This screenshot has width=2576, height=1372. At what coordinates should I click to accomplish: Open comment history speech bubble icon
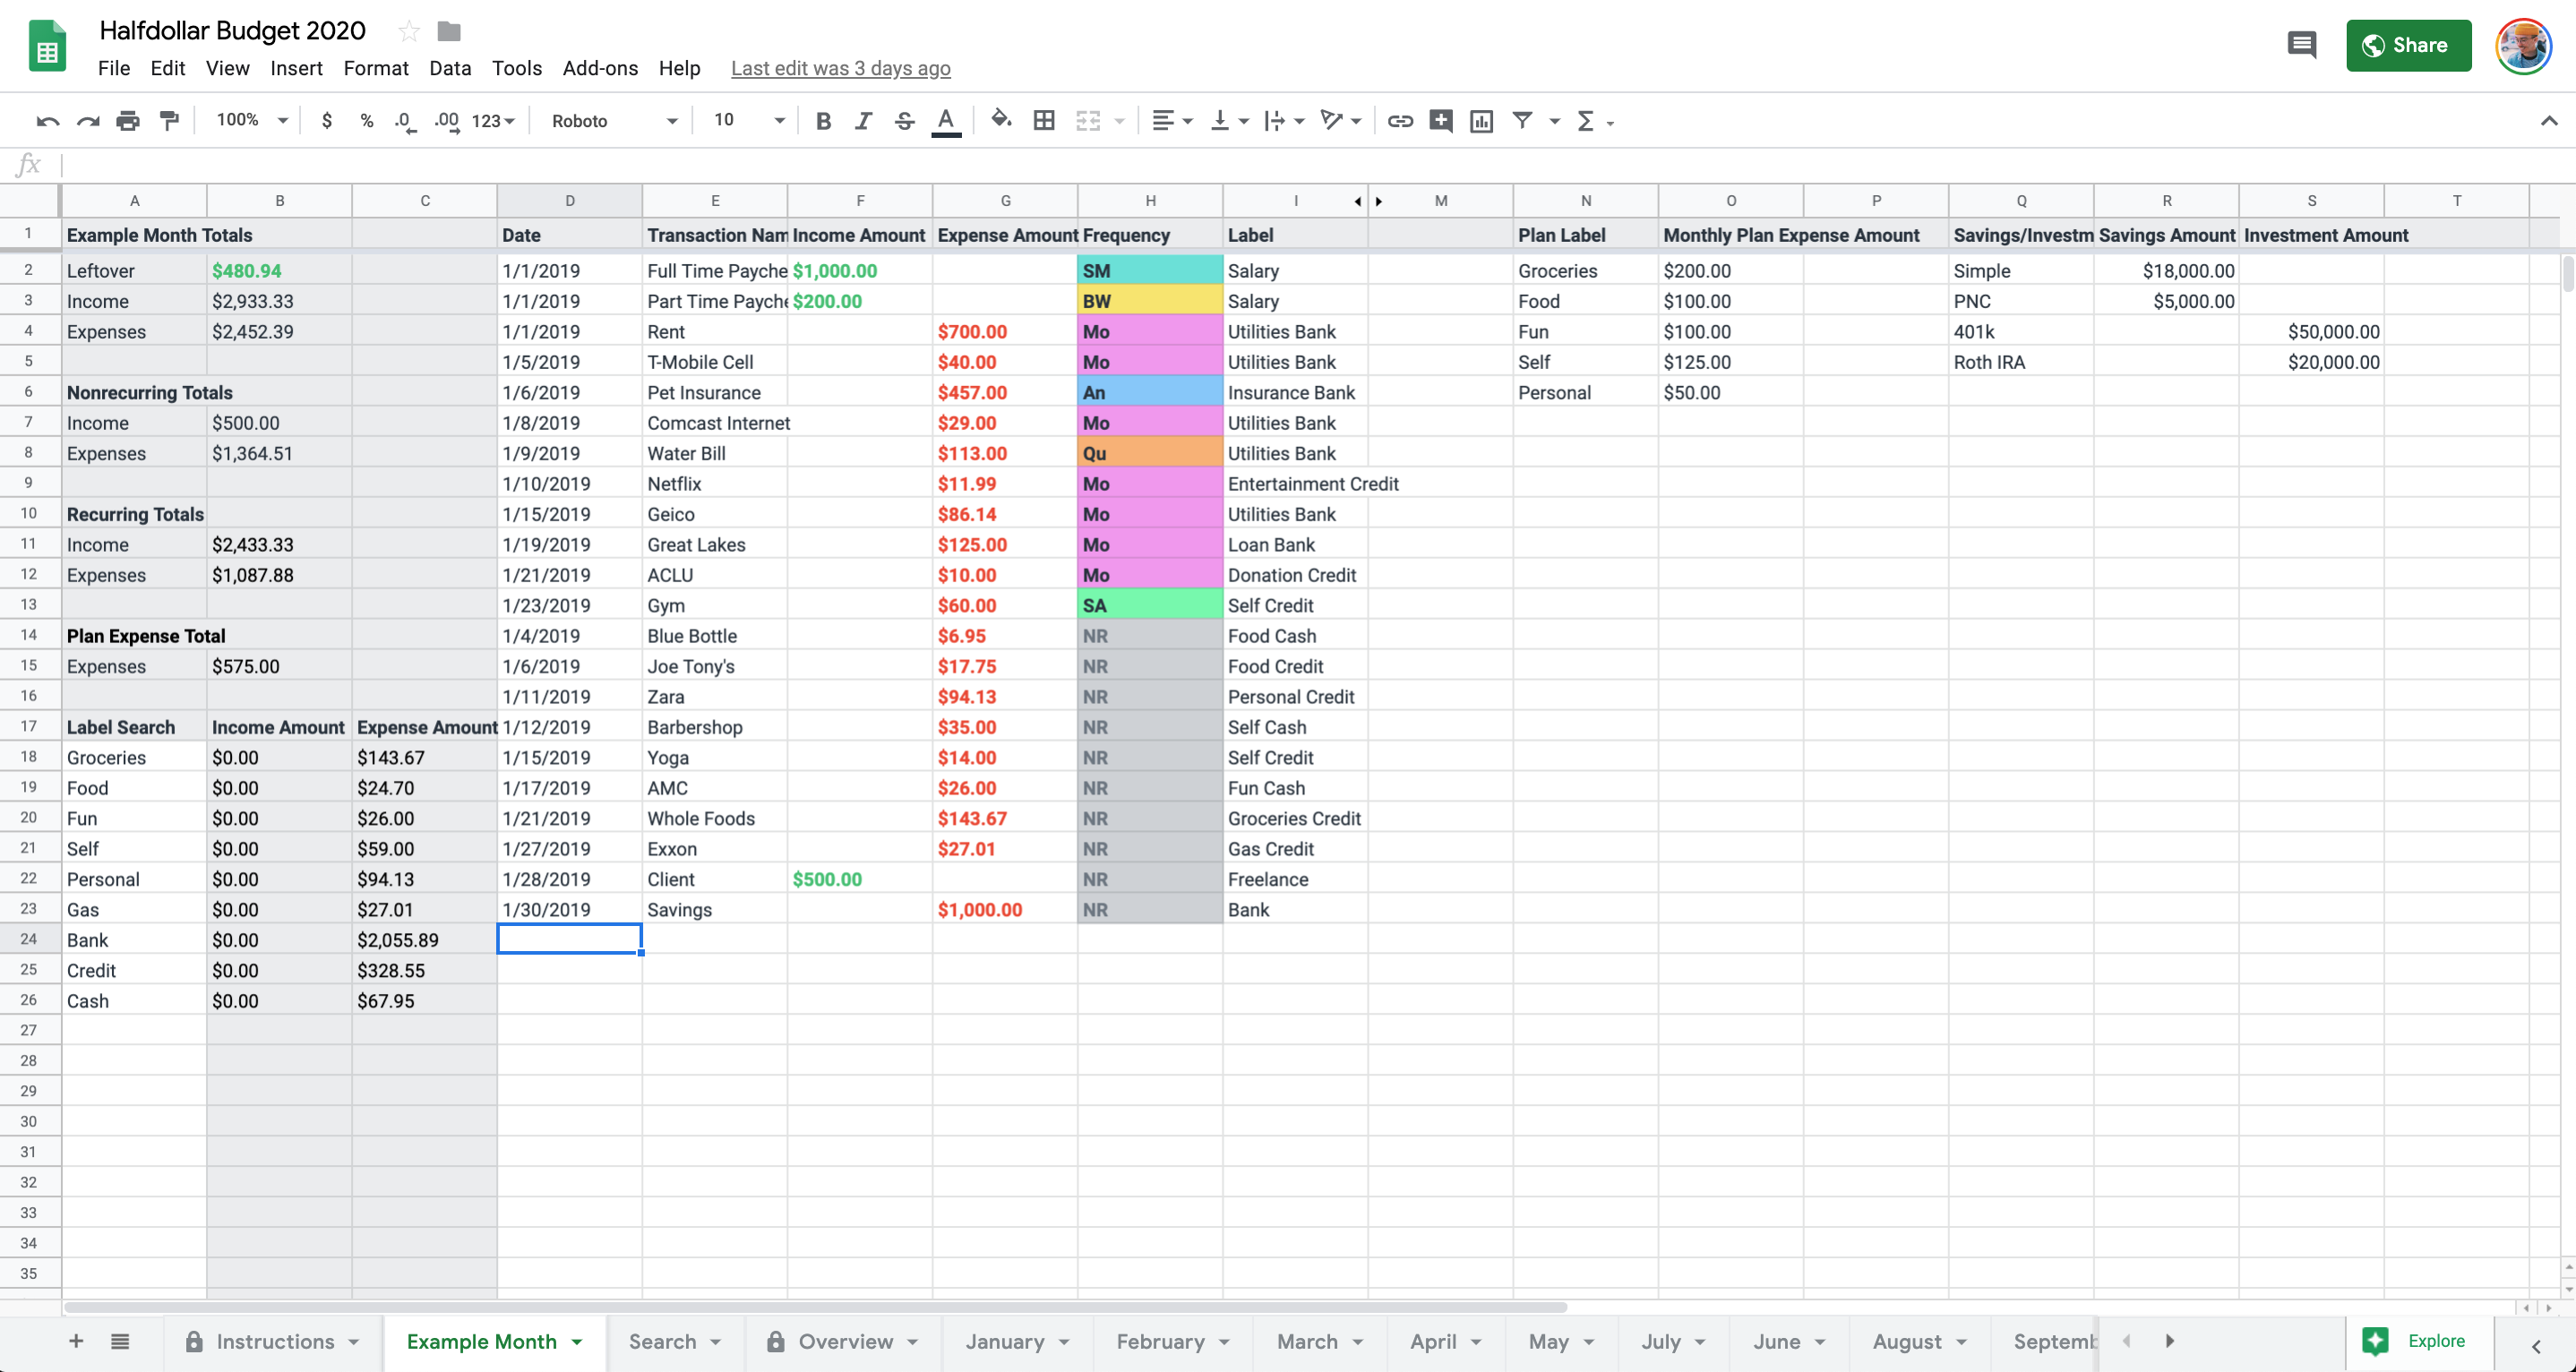tap(2301, 45)
